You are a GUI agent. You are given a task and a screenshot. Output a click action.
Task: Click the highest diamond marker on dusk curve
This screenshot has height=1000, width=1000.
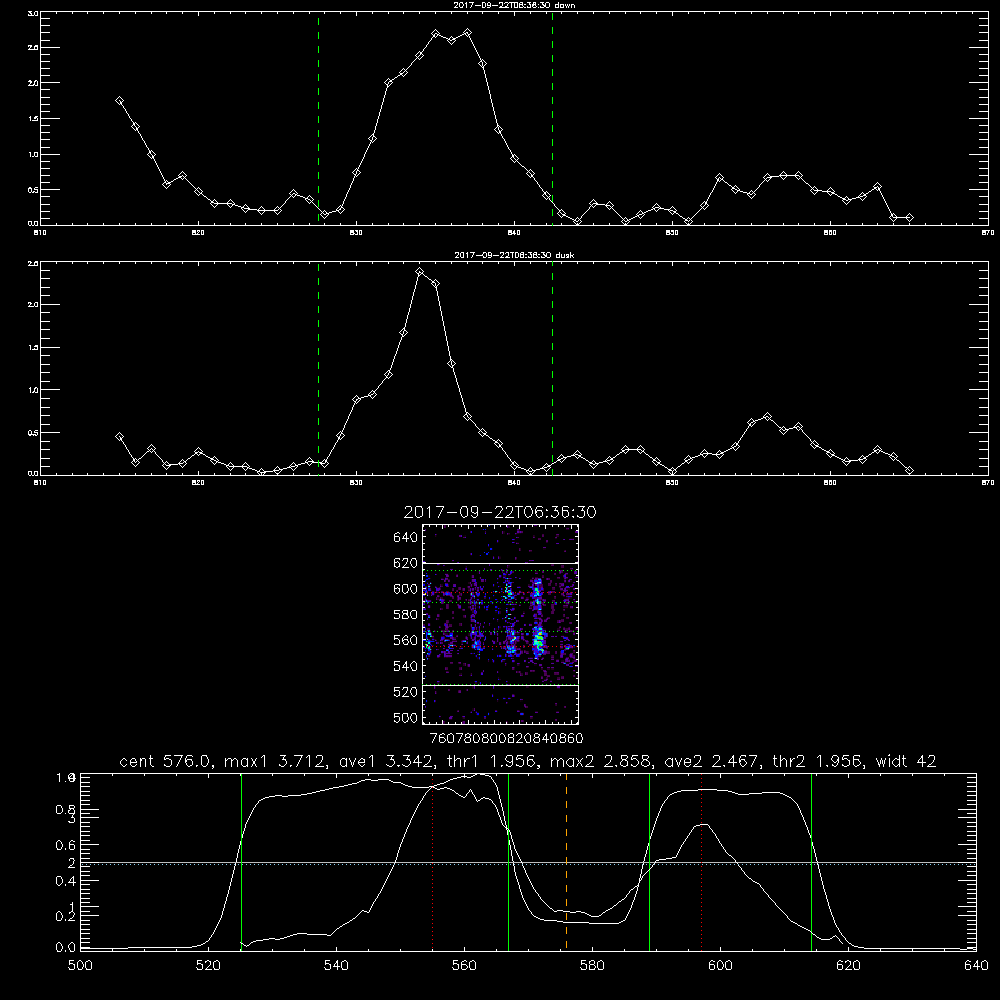tap(420, 272)
